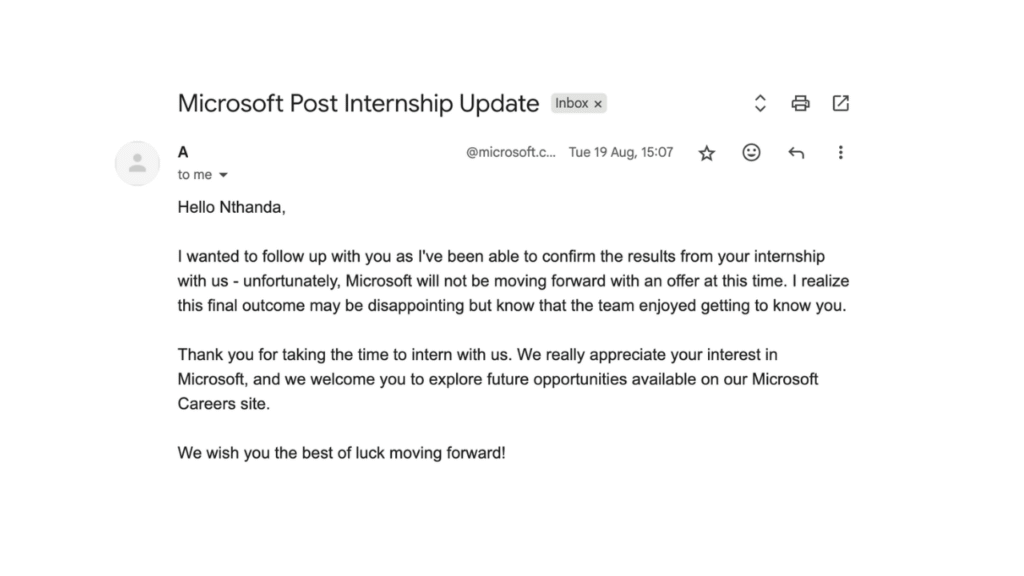This screenshot has width=1024, height=576.
Task: Expand recipient details arrow next to 'to me'
Action: [x=223, y=175]
